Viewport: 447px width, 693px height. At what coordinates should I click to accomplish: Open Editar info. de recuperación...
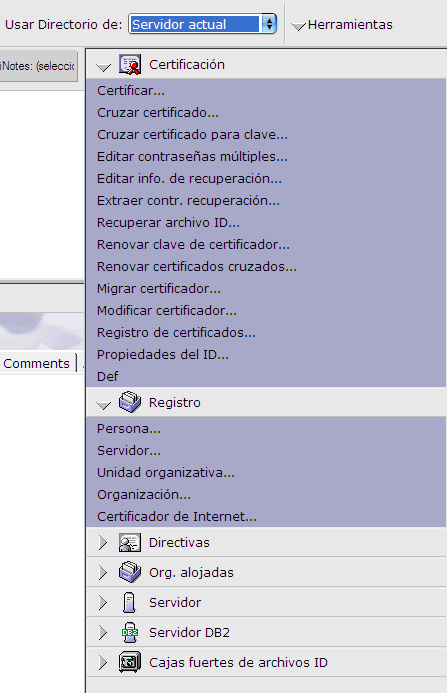189,179
